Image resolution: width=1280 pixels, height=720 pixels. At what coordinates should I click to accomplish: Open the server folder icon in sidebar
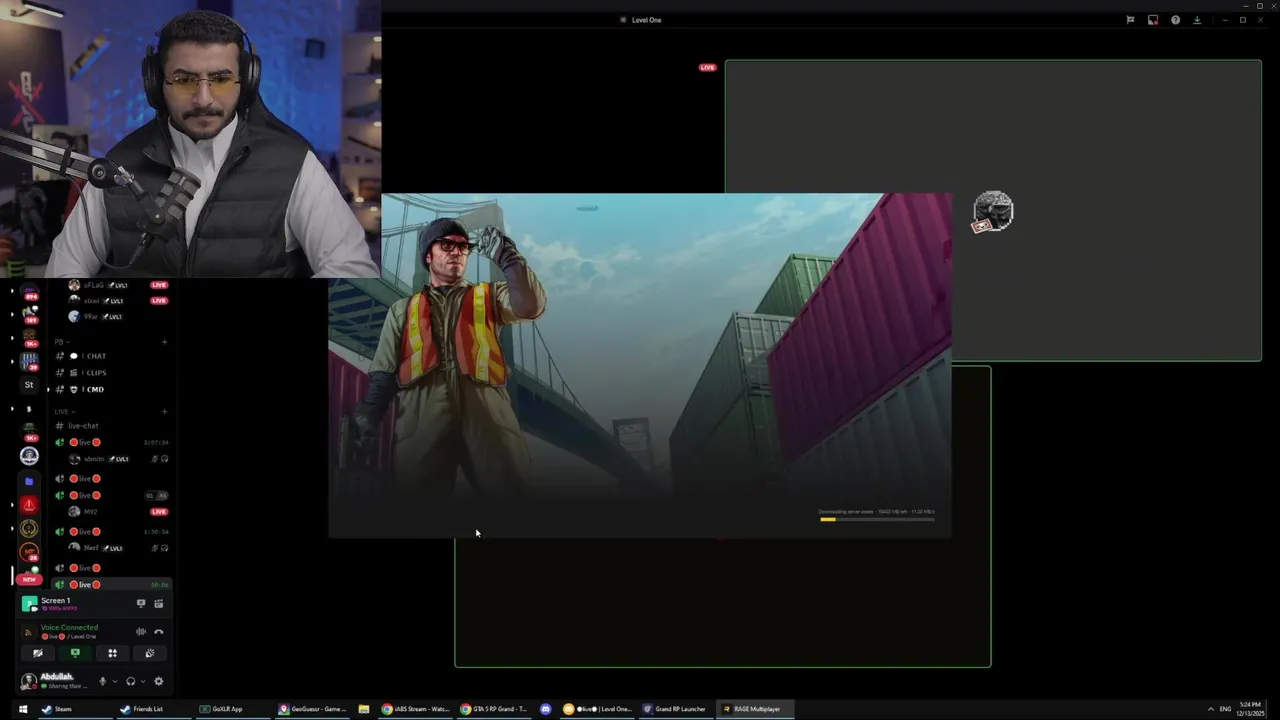tap(29, 481)
